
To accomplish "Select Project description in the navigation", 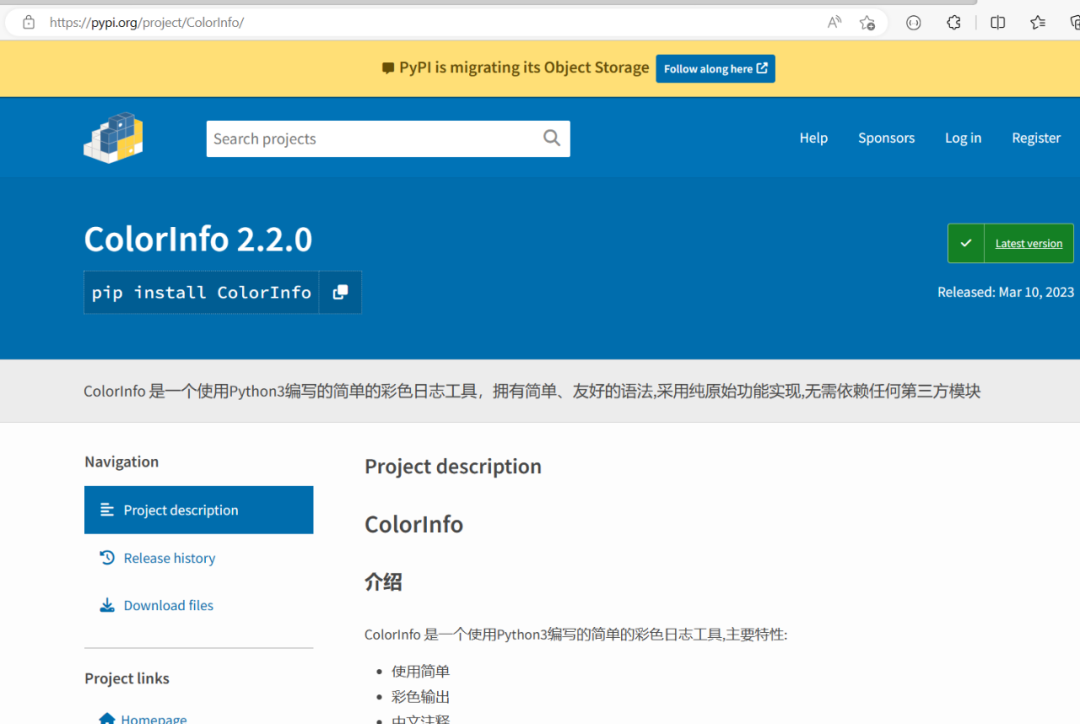I will pos(181,510).
